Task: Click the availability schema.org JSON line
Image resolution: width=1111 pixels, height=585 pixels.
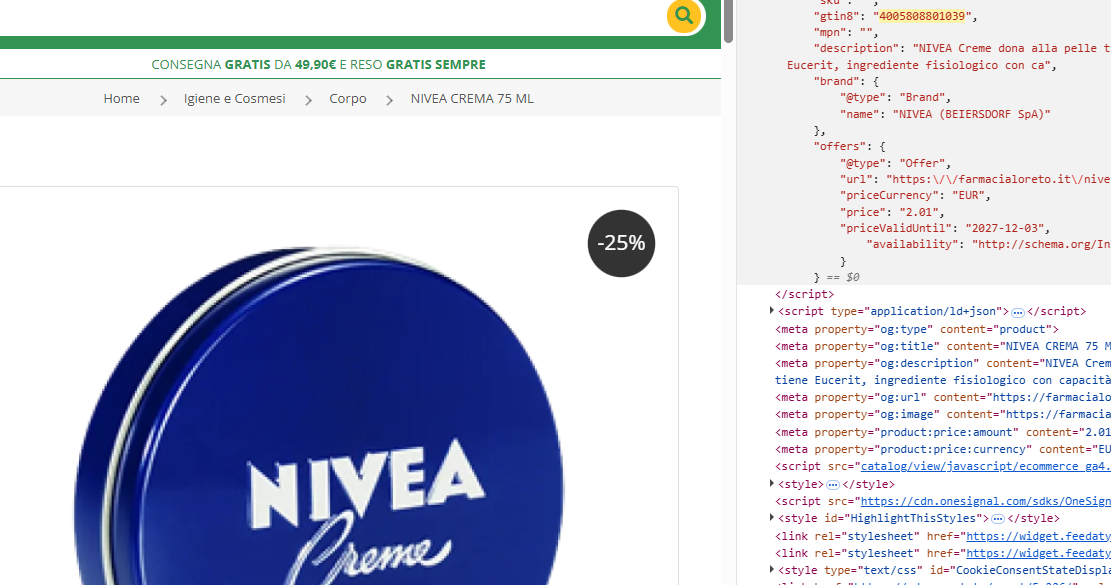Action: (988, 244)
